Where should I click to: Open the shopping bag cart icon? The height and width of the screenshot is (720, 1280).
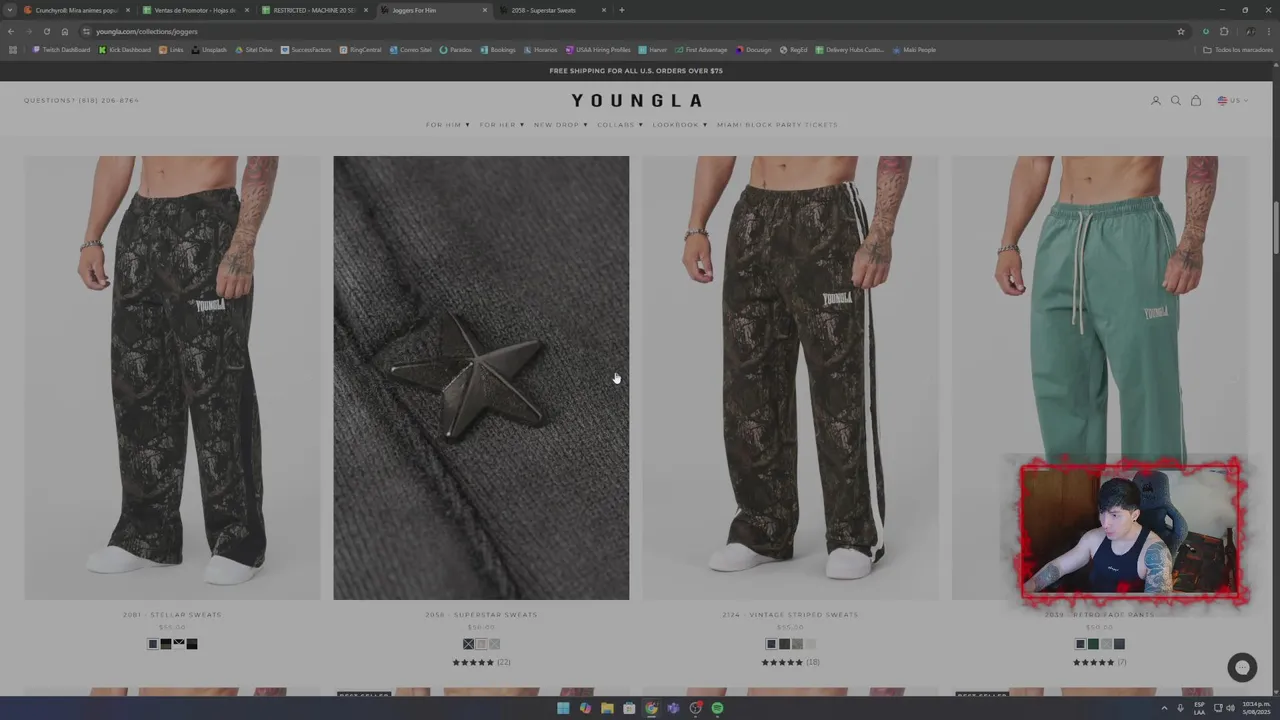click(1196, 101)
